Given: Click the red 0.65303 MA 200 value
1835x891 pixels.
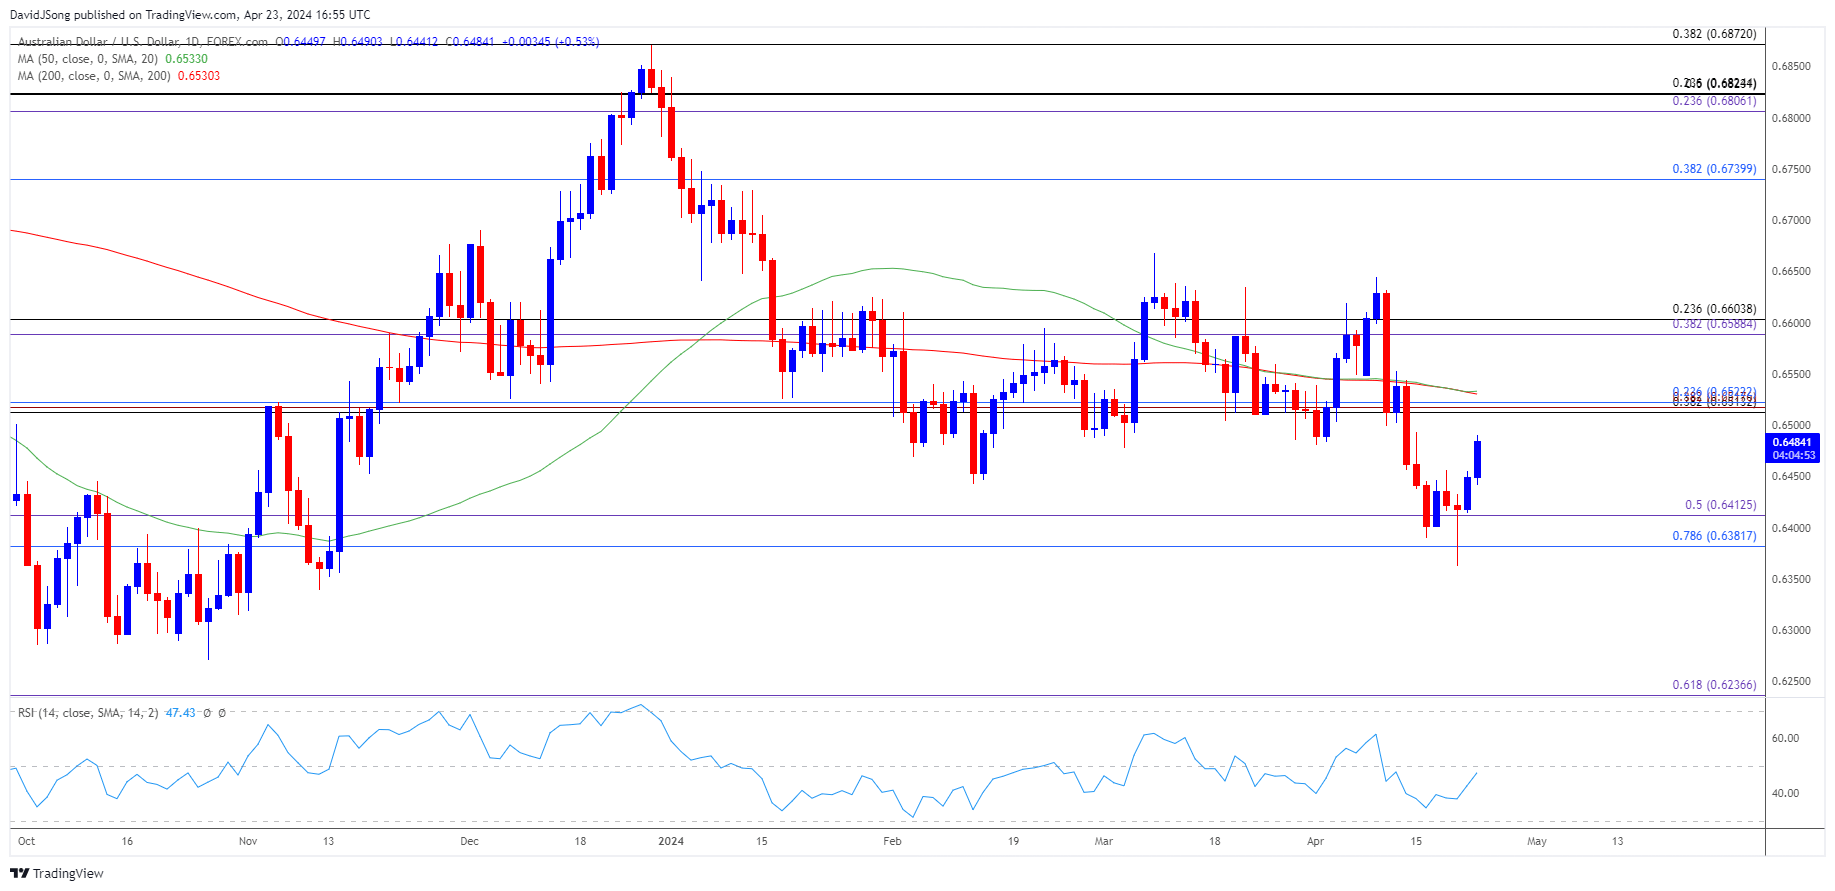Looking at the screenshot, I should [x=199, y=76].
